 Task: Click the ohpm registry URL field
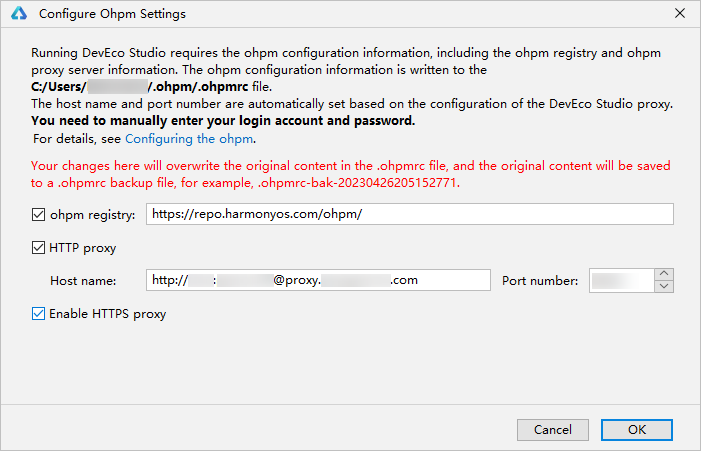(x=410, y=214)
